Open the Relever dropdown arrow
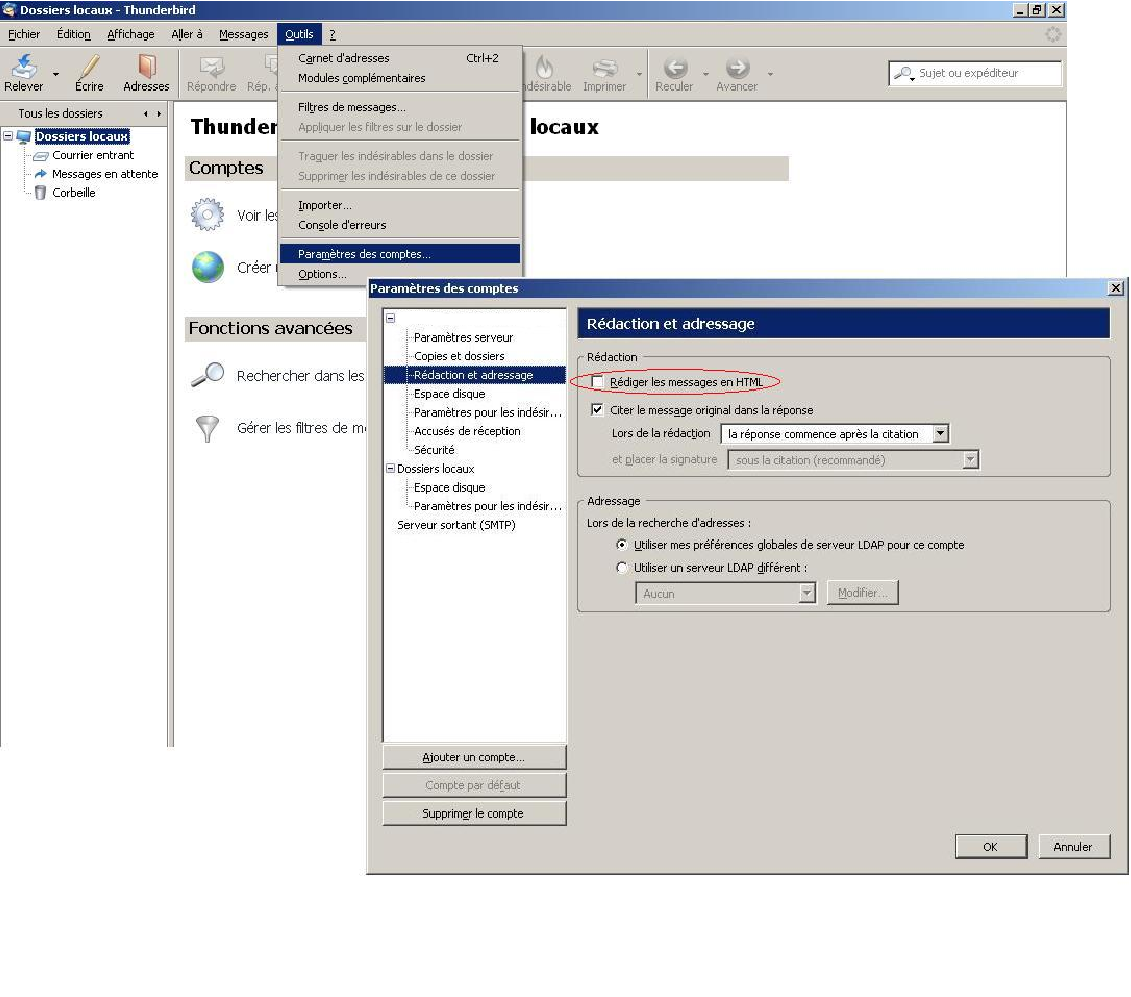The width and height of the screenshot is (1131, 997). pos(56,74)
